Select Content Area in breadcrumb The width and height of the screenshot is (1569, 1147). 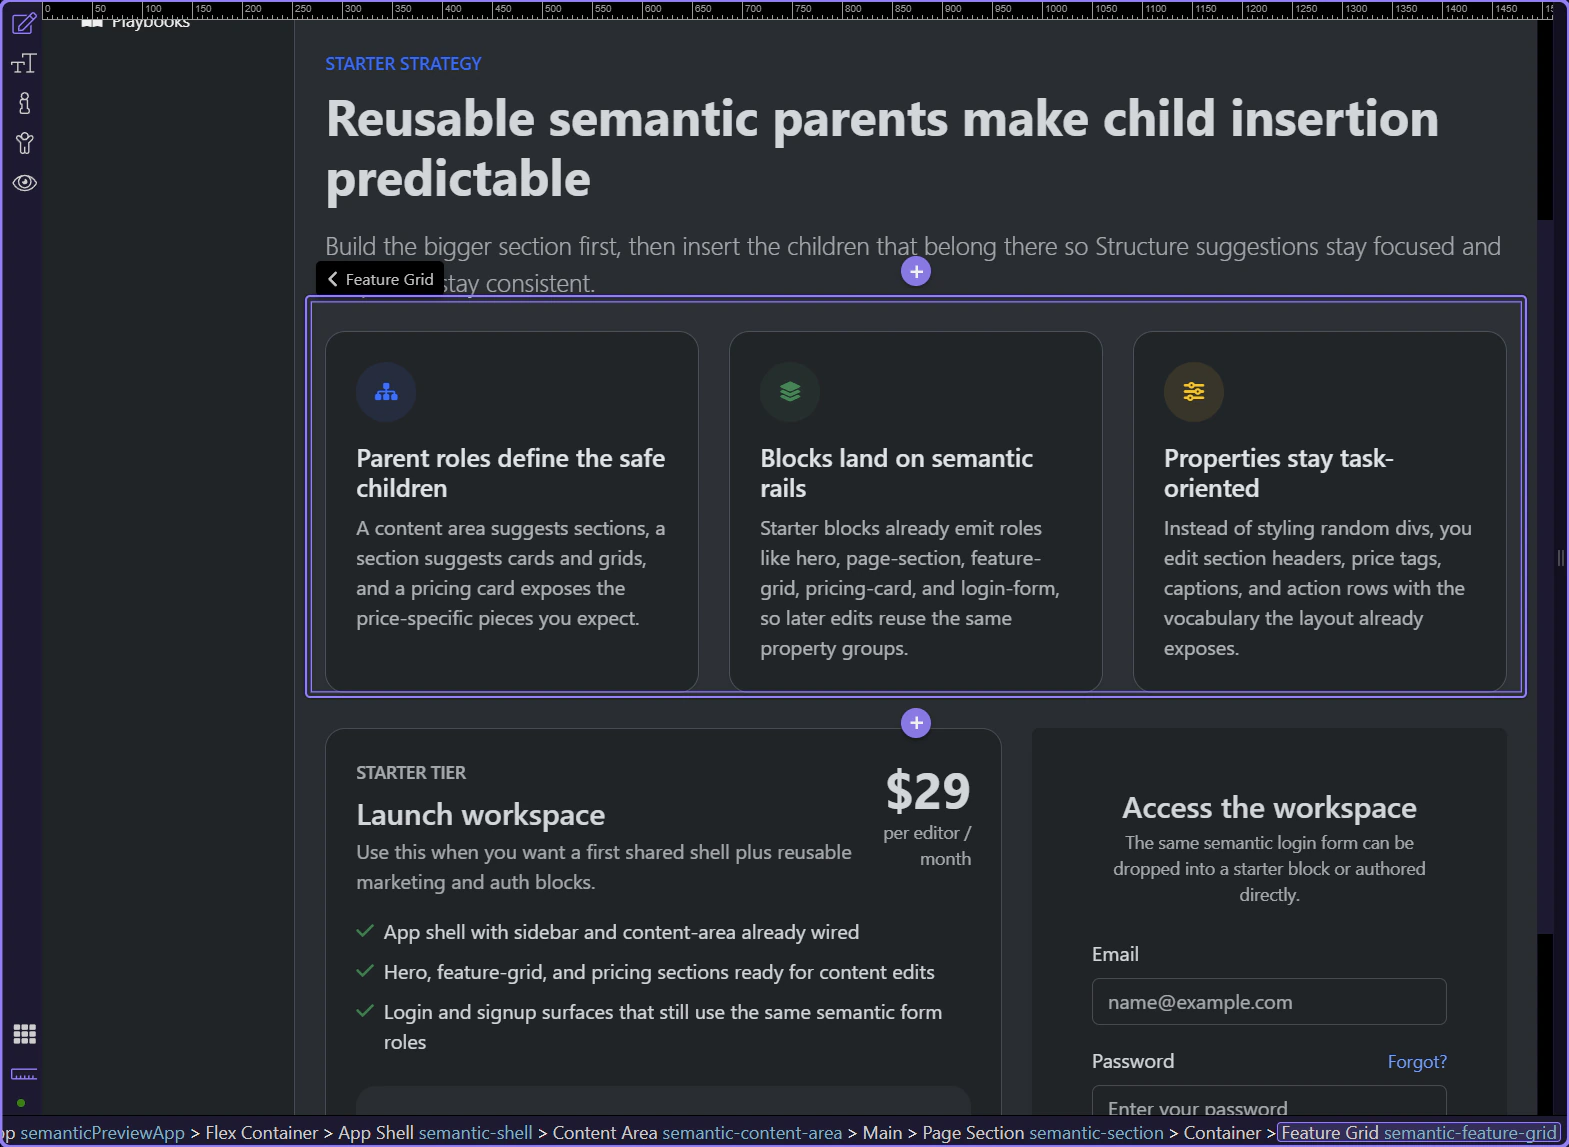[x=696, y=1133]
